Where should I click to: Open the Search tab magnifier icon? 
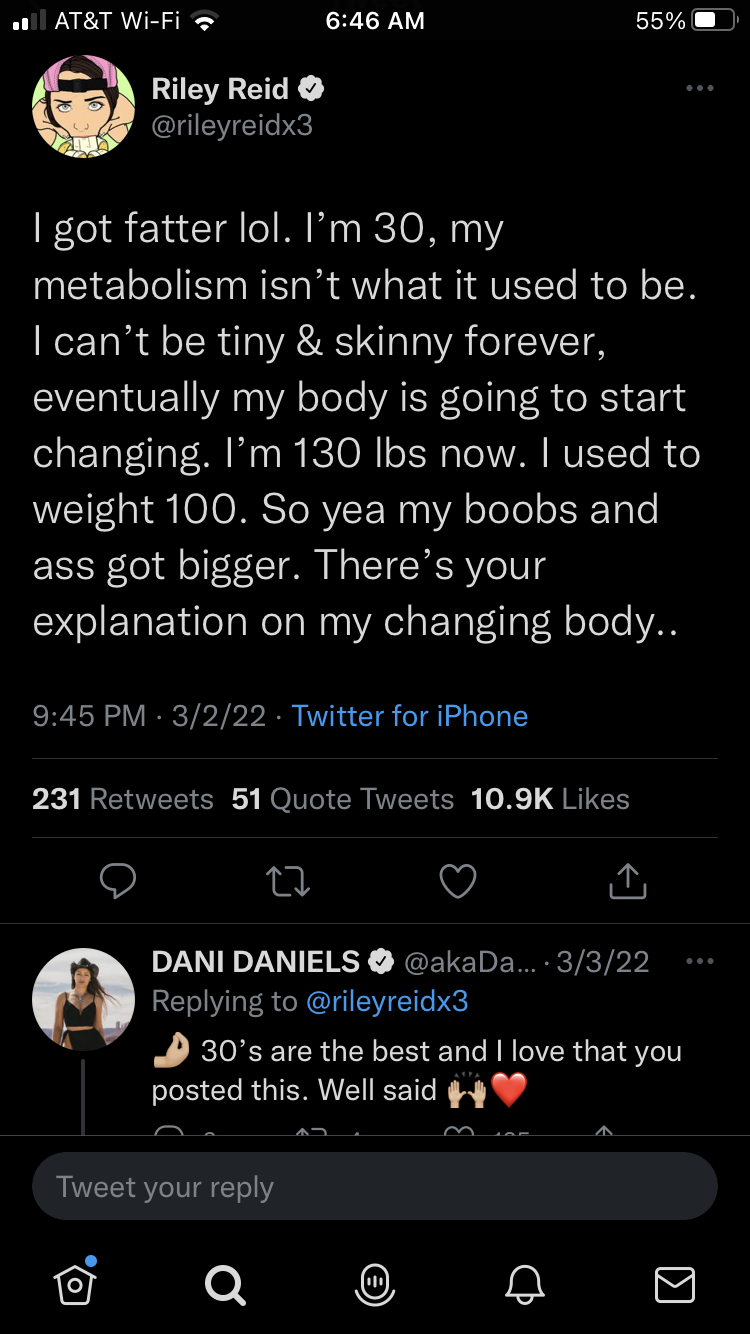pyautogui.click(x=223, y=1283)
